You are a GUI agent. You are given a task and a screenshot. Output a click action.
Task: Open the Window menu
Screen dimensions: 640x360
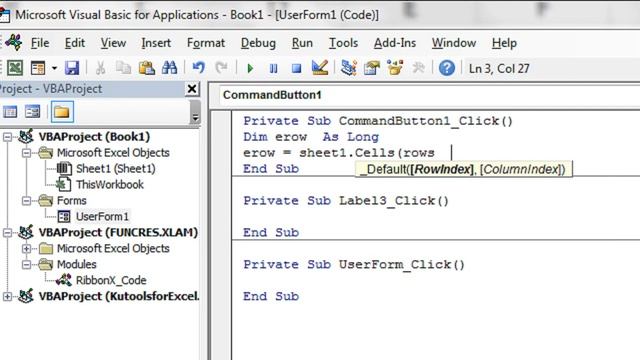[x=454, y=43]
